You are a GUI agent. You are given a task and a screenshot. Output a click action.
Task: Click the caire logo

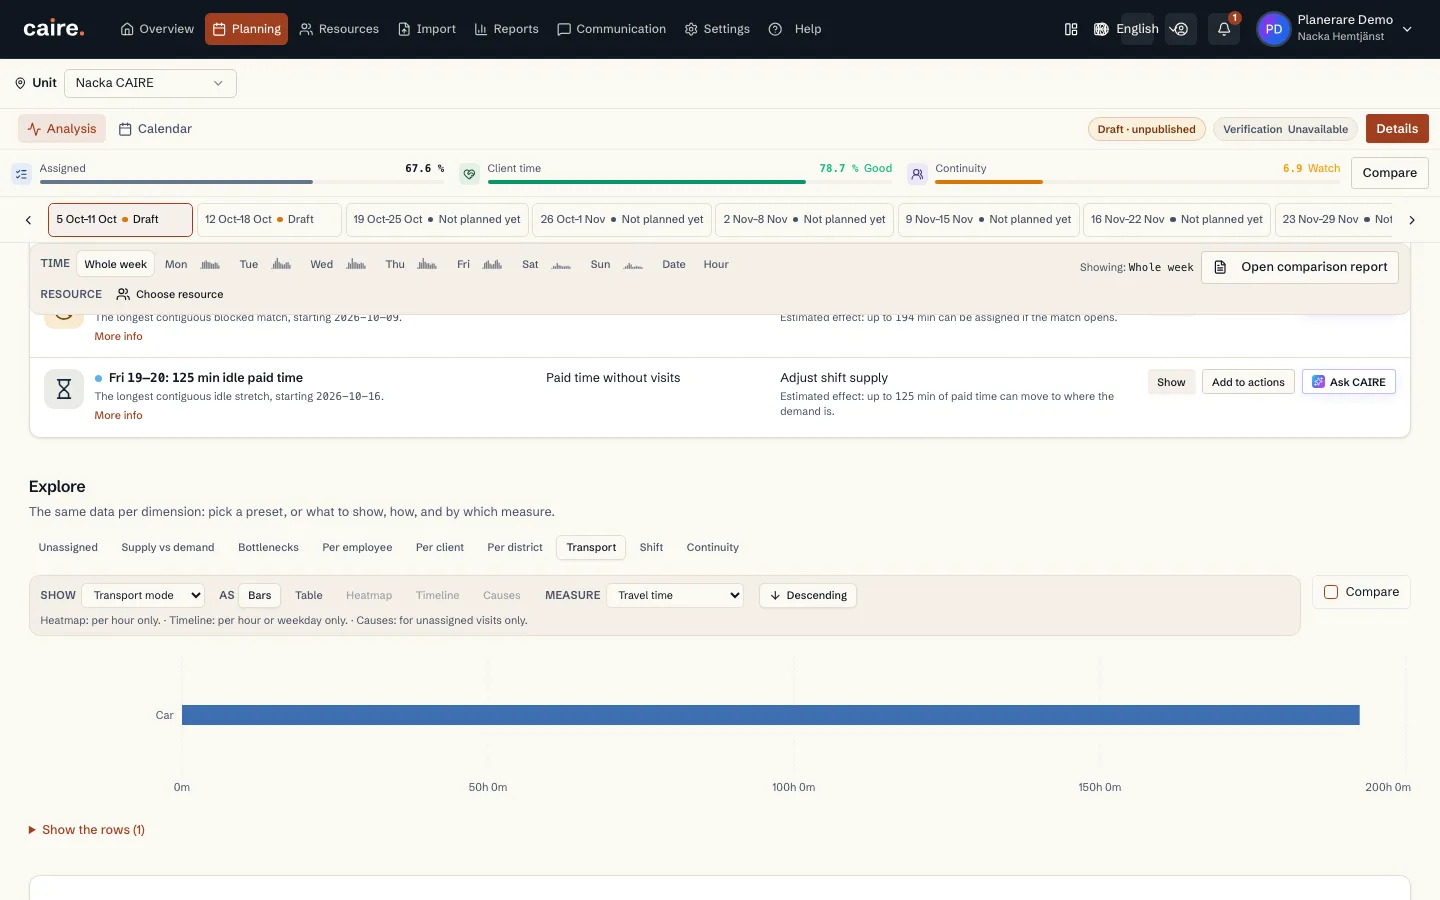tap(54, 29)
